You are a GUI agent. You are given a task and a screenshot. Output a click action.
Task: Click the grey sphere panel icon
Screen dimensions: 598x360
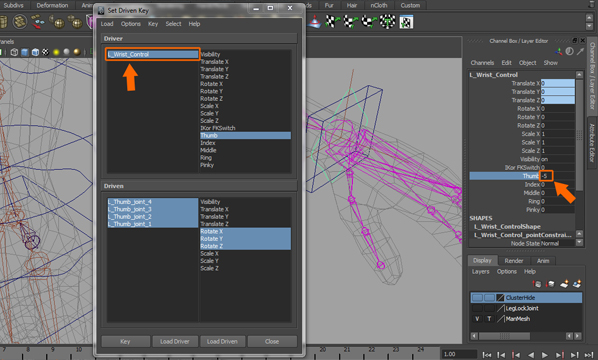pyautogui.click(x=67, y=52)
